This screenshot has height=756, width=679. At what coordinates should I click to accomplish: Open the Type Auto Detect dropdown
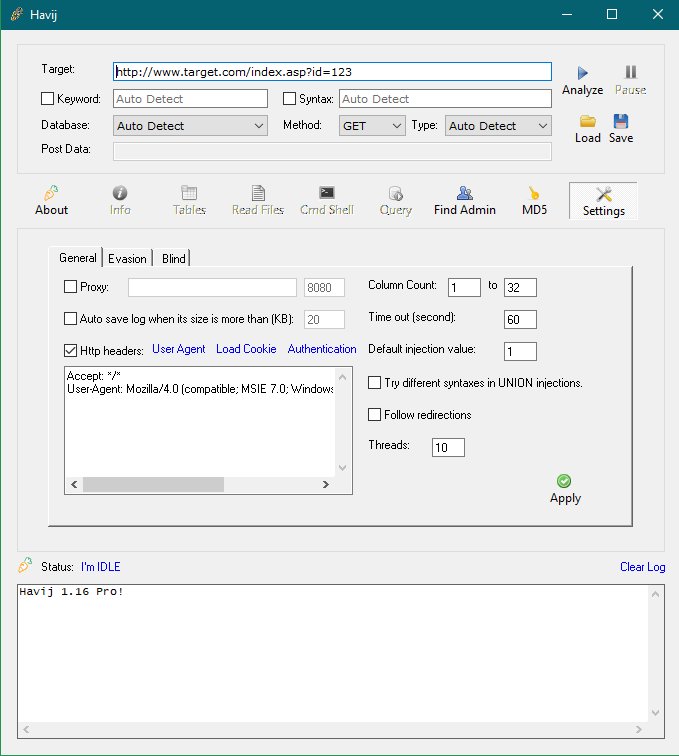point(498,126)
